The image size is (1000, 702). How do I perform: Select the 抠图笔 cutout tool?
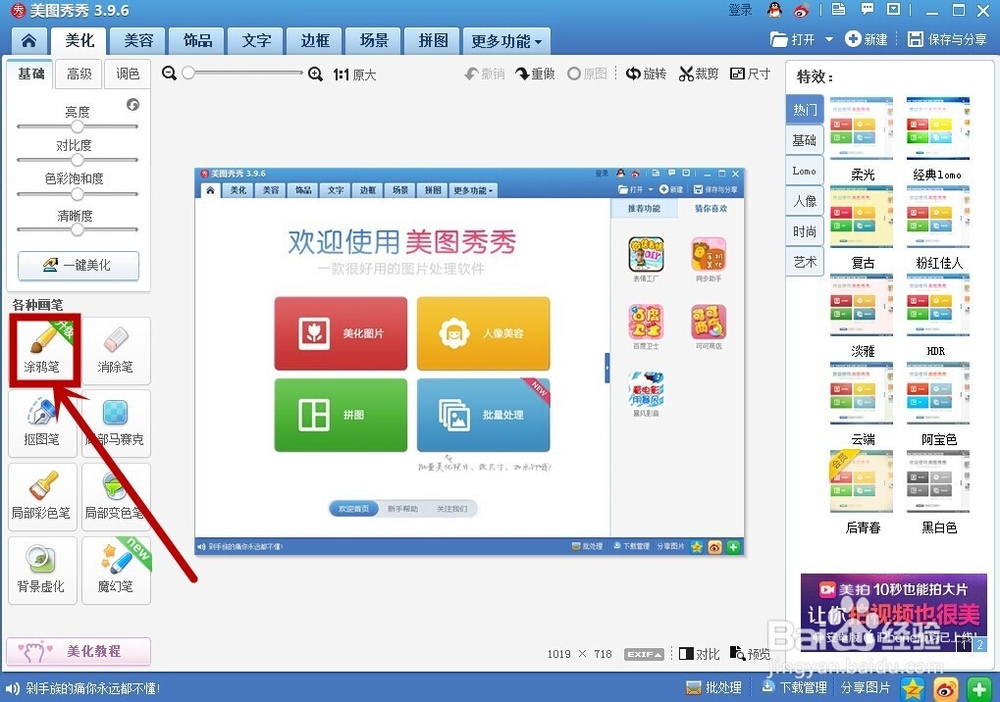pos(43,423)
